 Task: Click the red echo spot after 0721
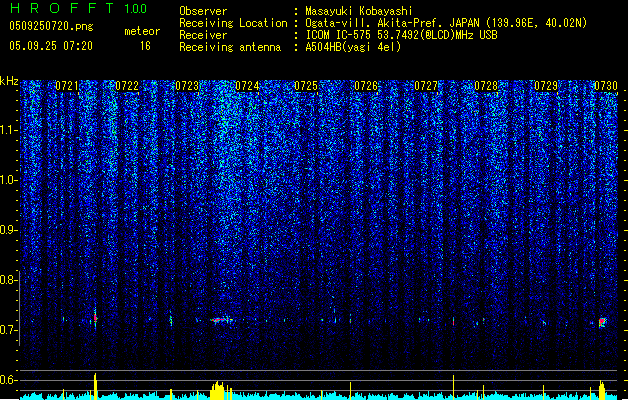[x=95, y=318]
